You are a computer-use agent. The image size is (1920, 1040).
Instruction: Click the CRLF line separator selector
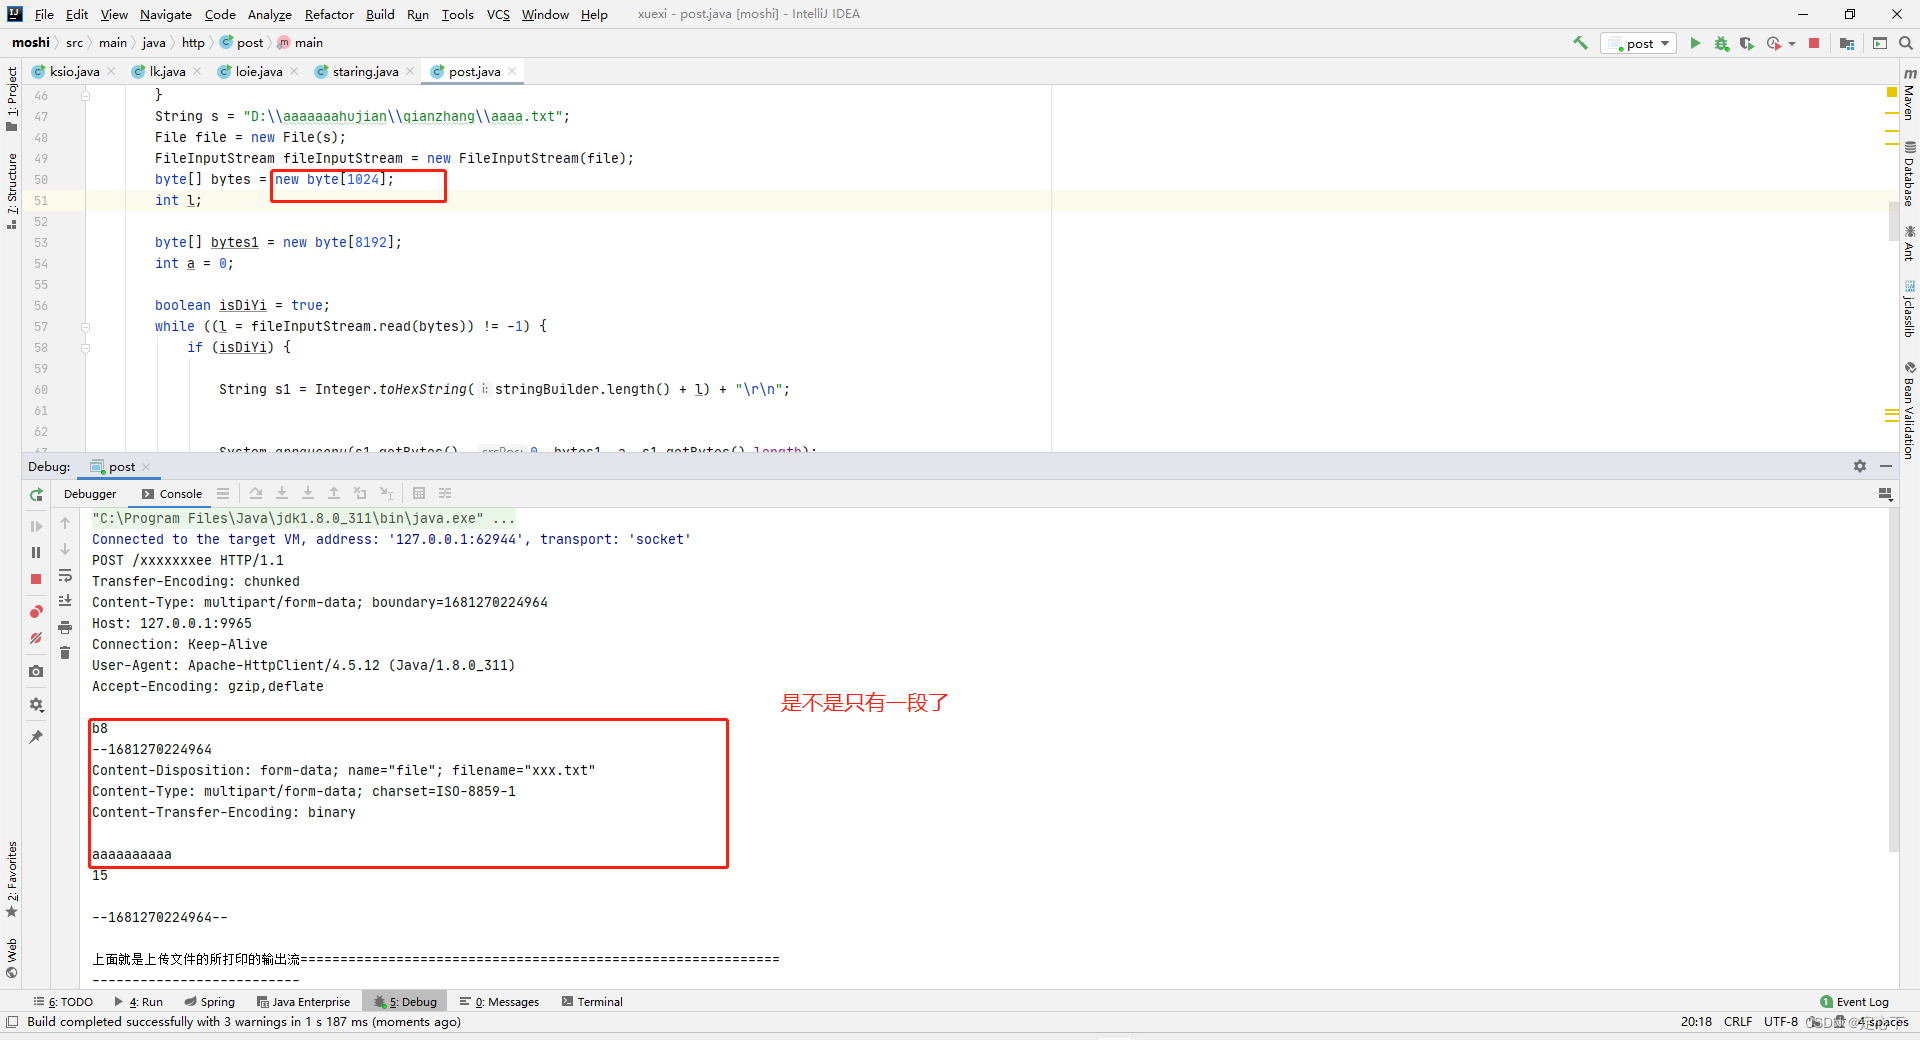[x=1738, y=1022]
